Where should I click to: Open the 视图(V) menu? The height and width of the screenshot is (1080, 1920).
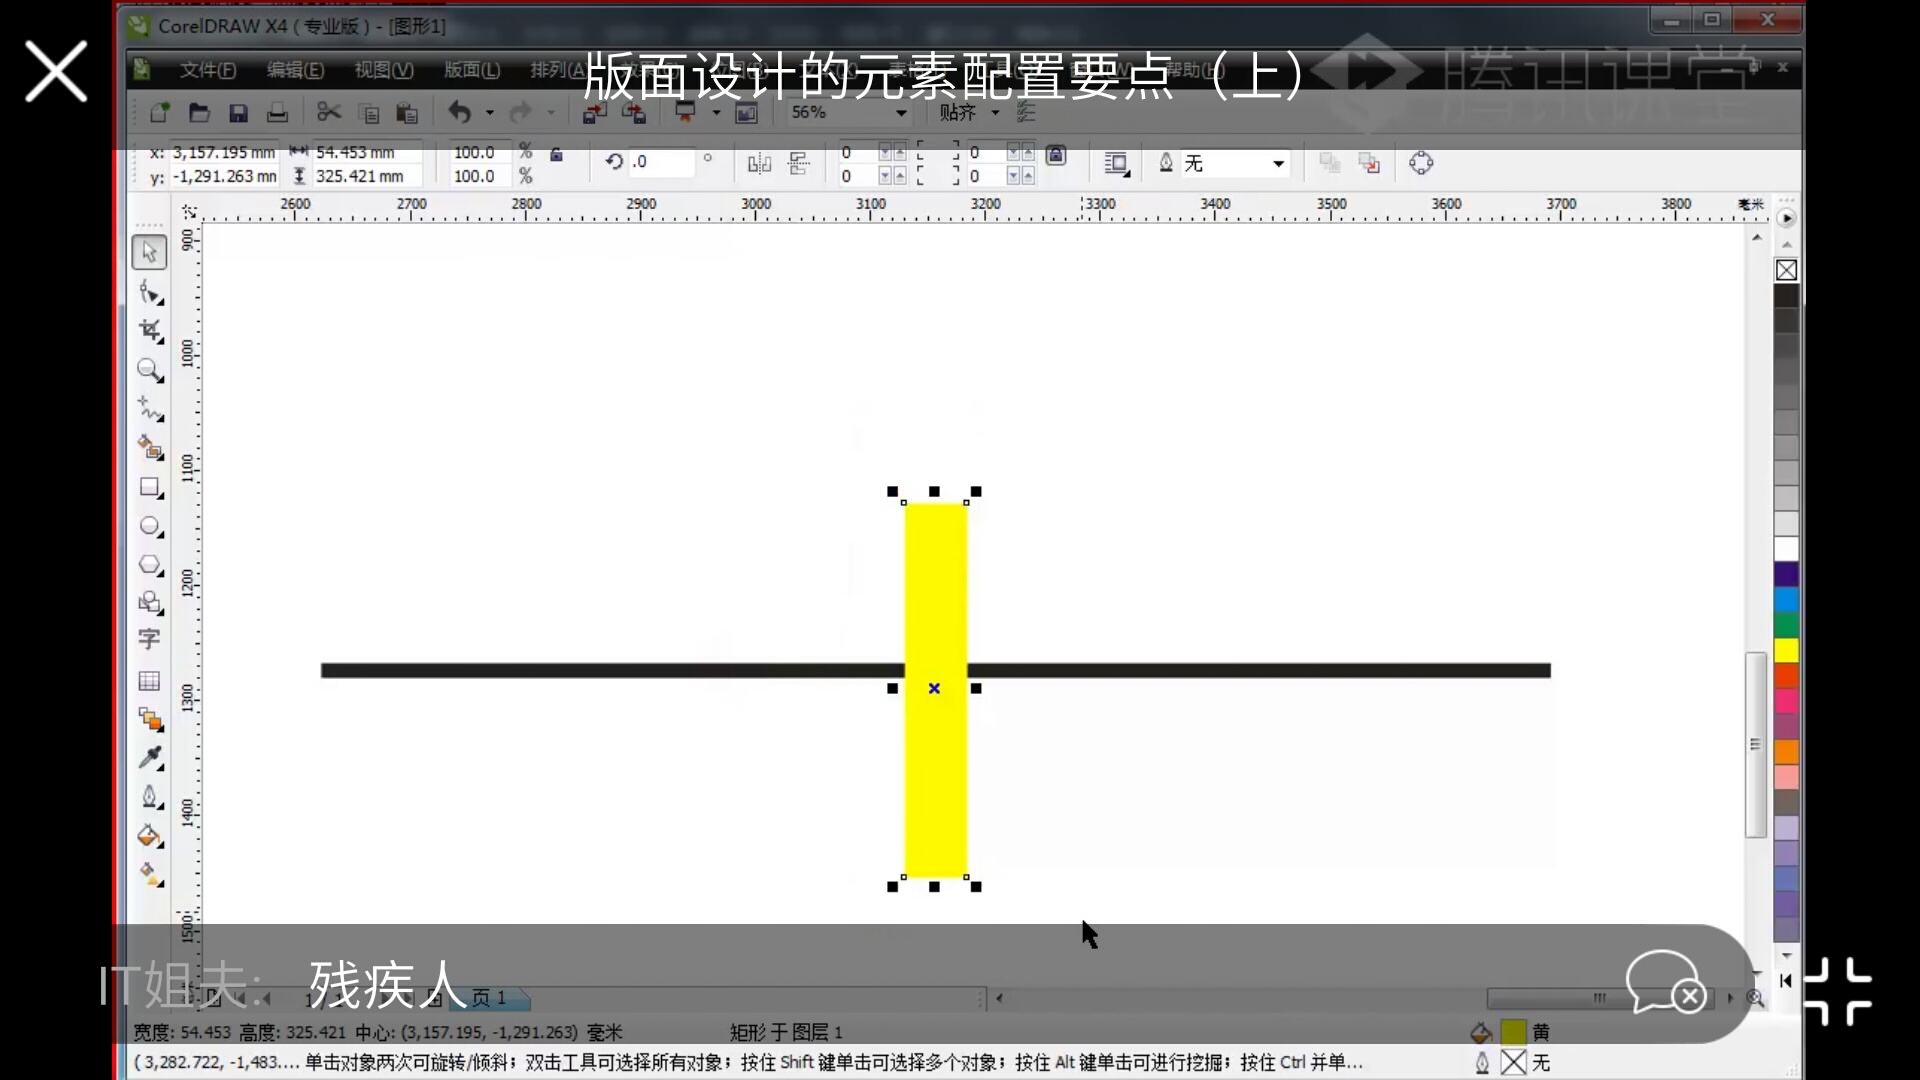click(x=384, y=69)
